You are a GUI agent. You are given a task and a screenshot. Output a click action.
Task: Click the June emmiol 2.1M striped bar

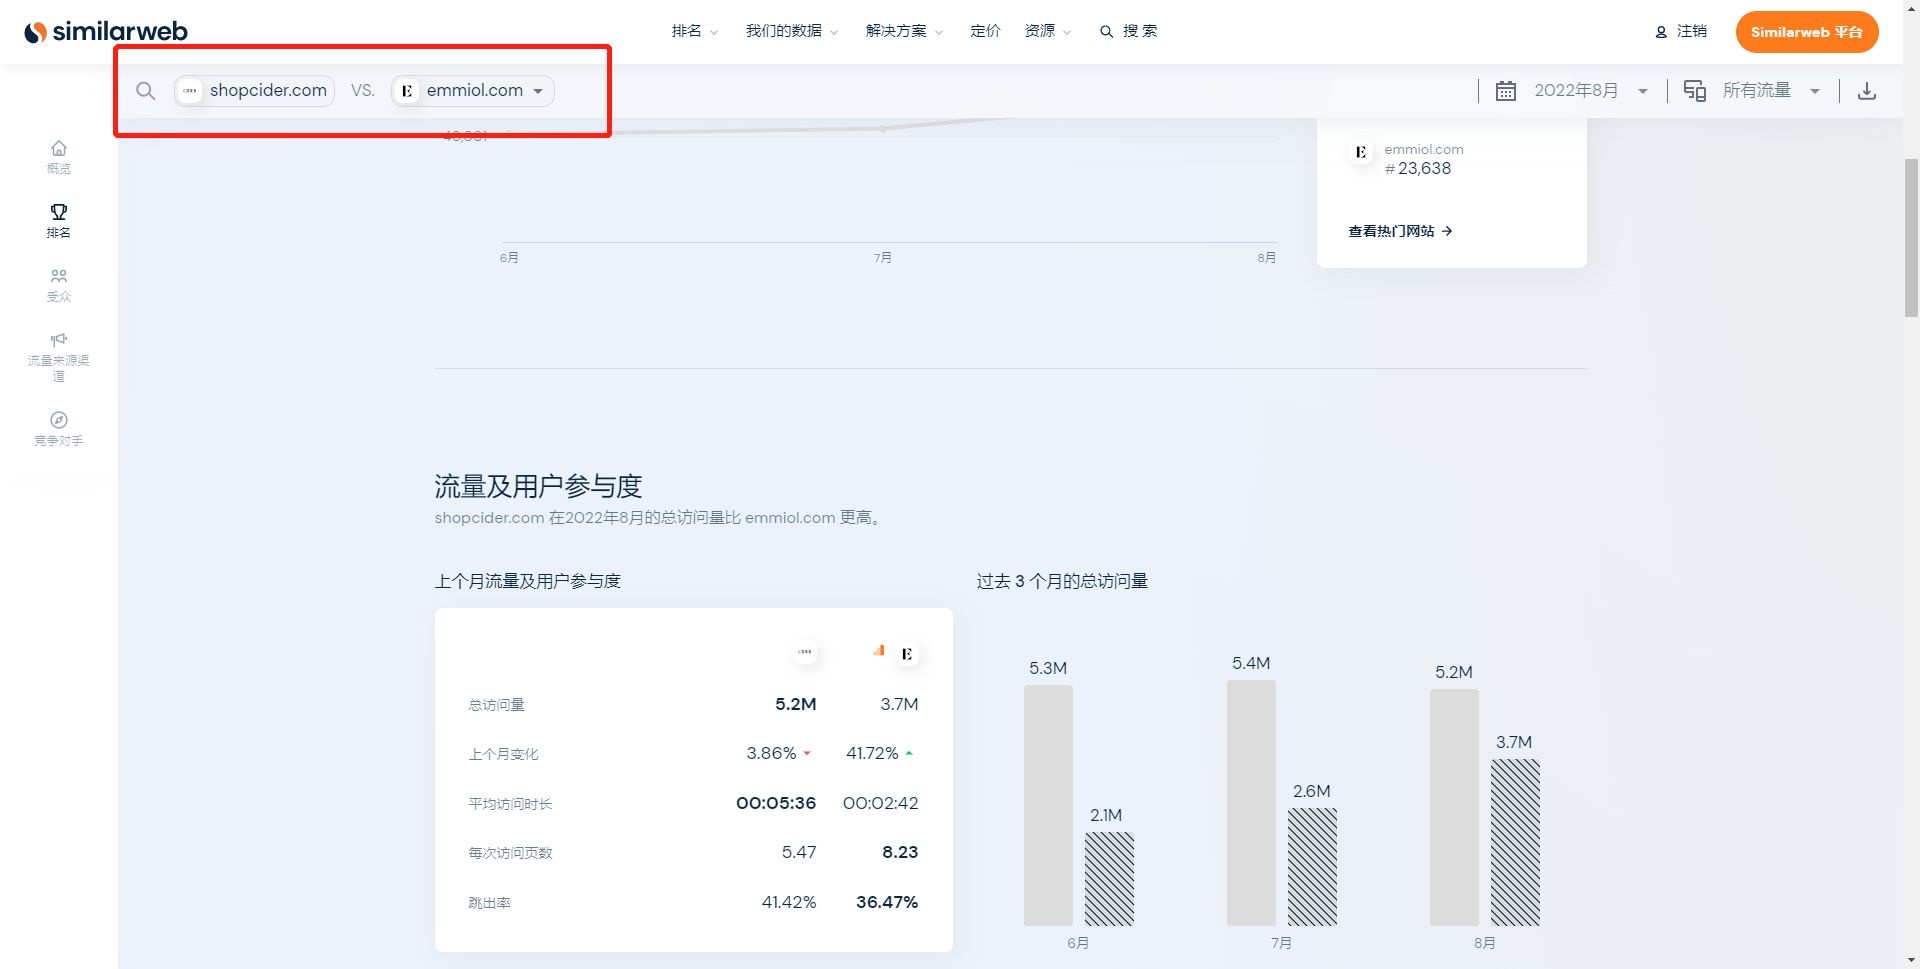(x=1109, y=879)
